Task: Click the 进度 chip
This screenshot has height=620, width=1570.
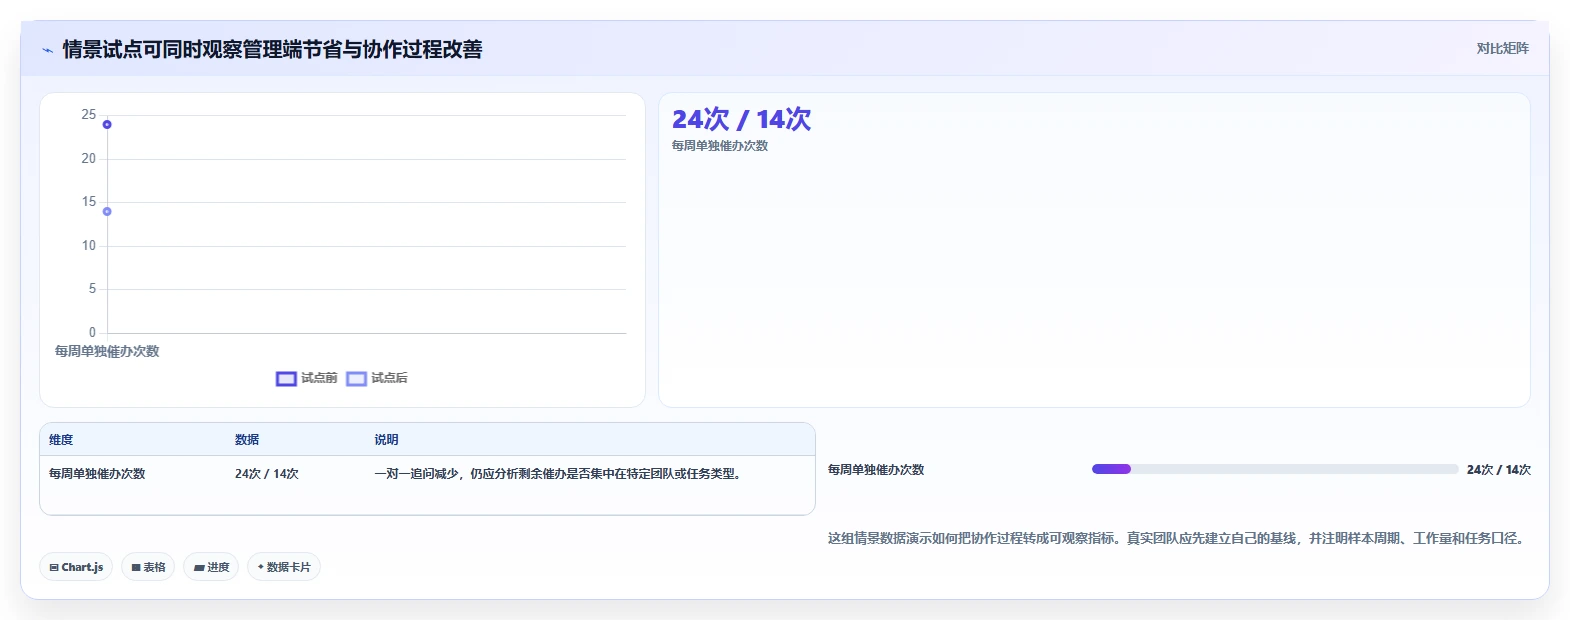Action: pyautogui.click(x=211, y=567)
